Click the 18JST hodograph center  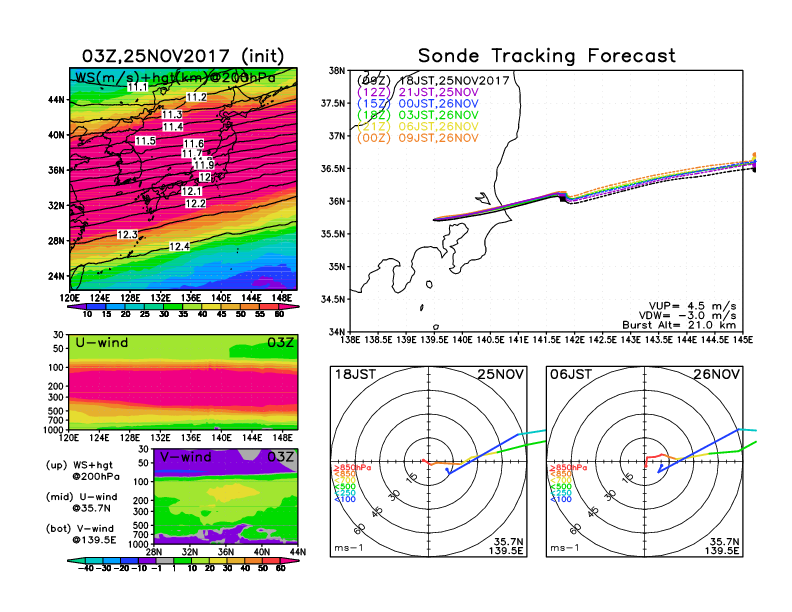[x=431, y=462]
